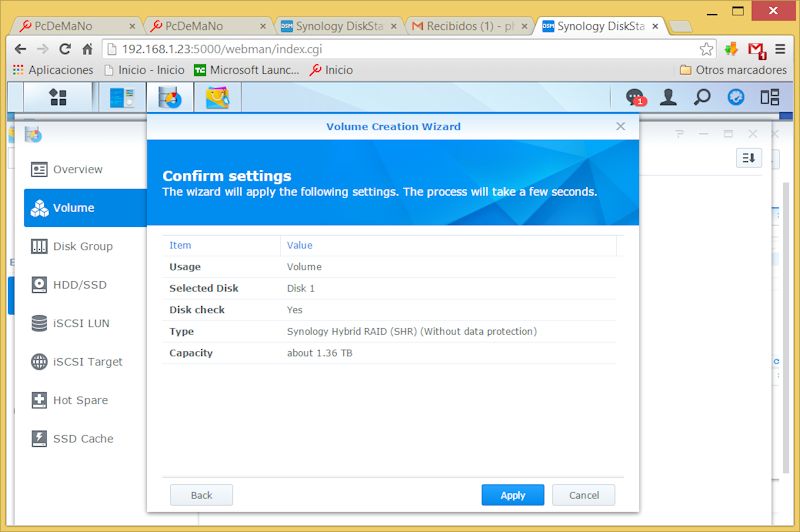Open the user options icon
Viewport: 800px width, 532px height.
(668, 97)
